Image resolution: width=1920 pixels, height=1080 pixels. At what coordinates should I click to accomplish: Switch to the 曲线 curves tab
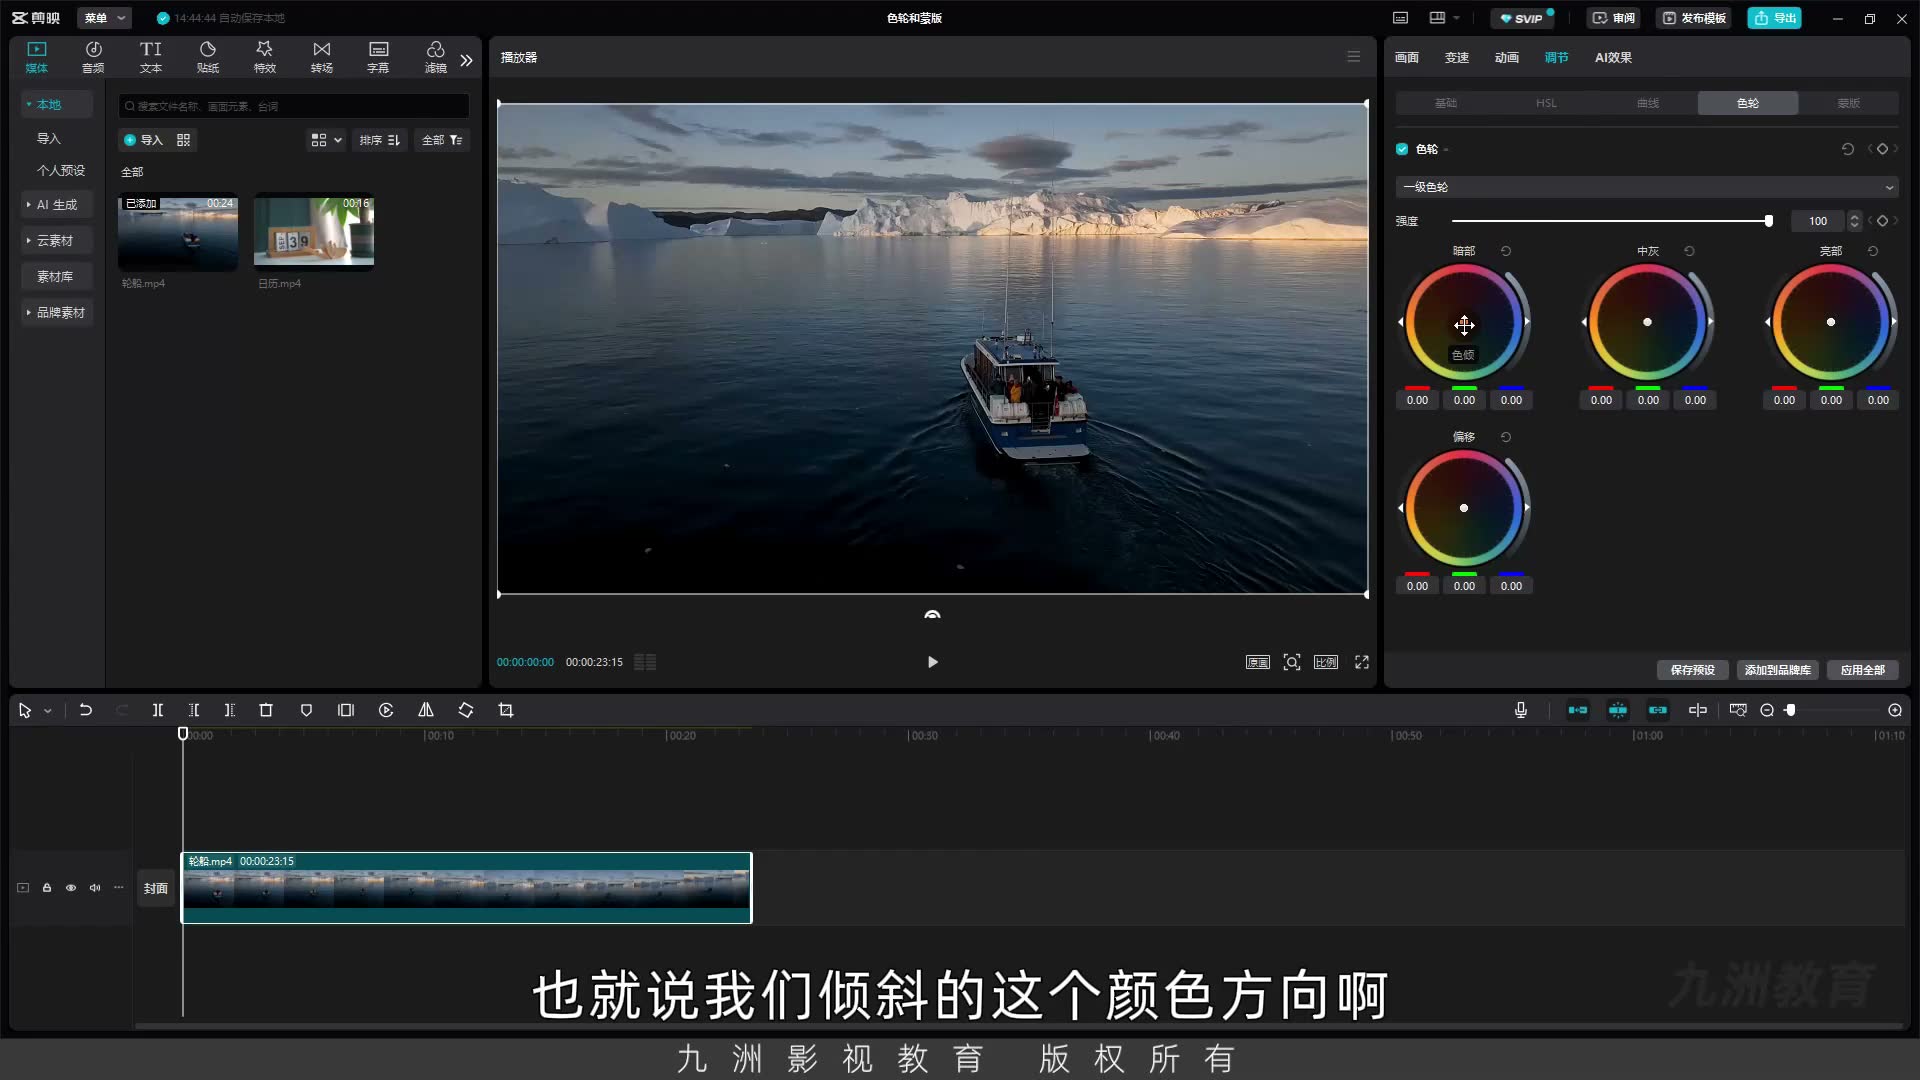tap(1648, 103)
